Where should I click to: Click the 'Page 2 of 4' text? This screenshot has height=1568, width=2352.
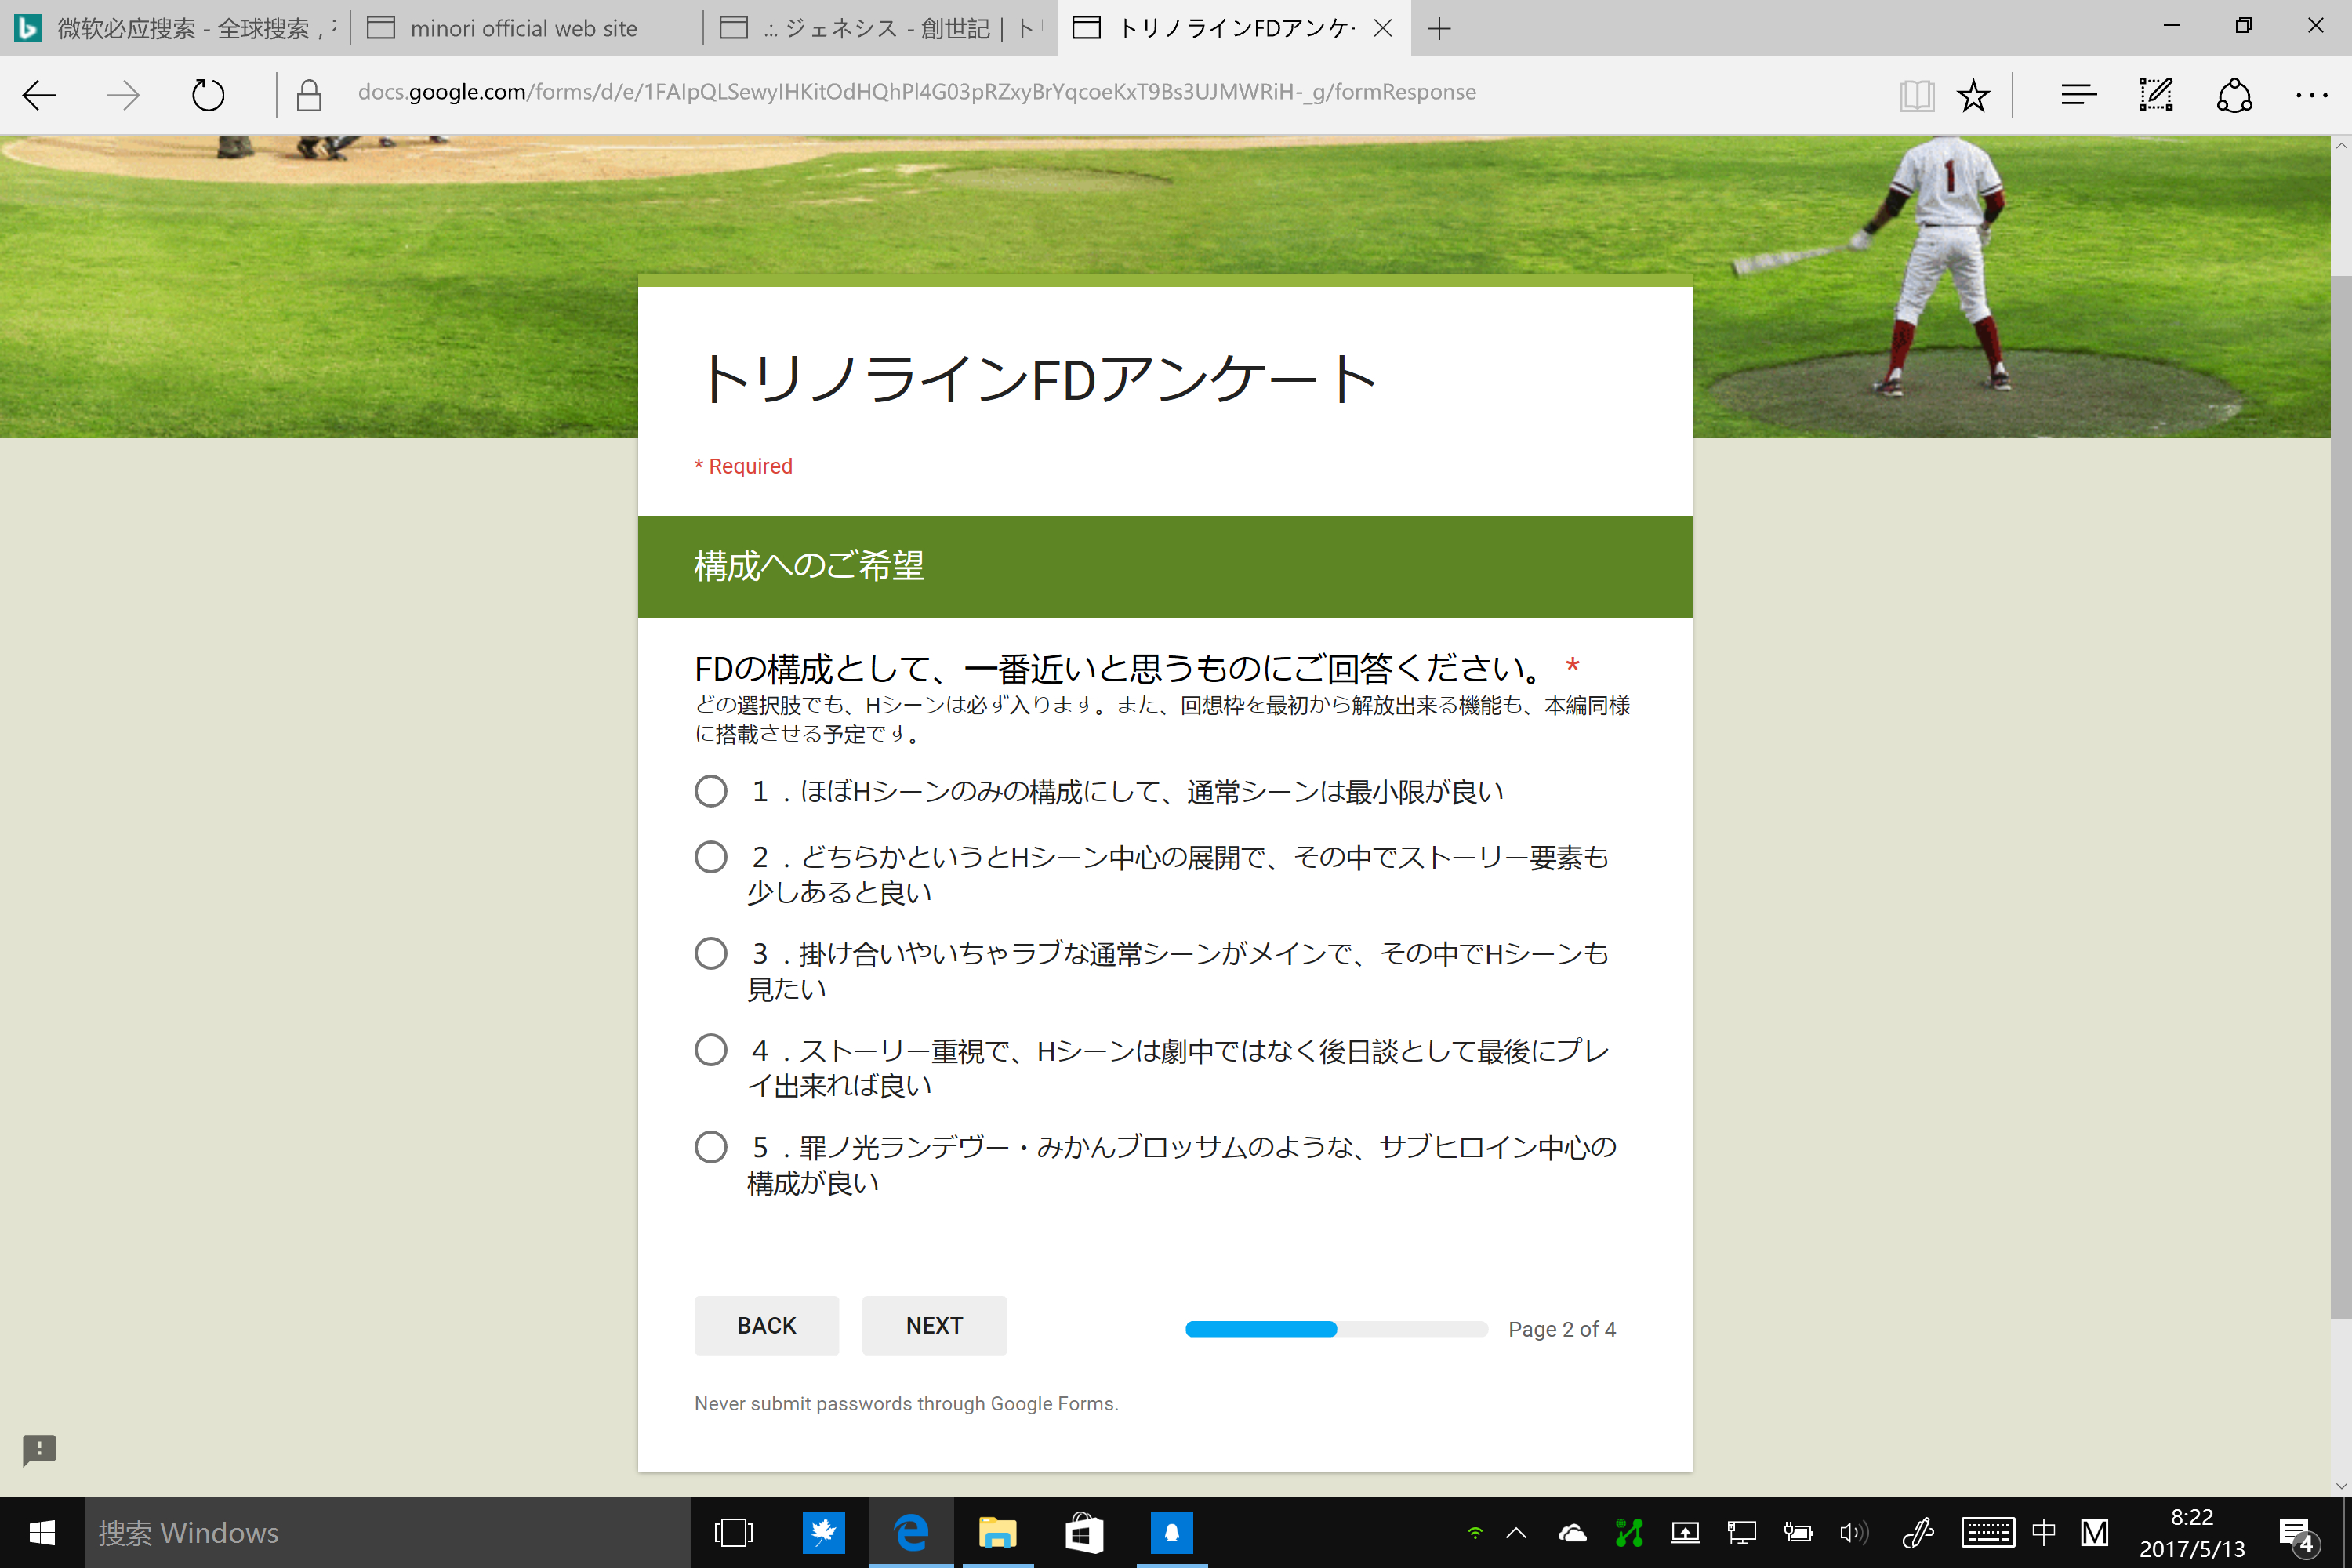tap(1562, 1329)
